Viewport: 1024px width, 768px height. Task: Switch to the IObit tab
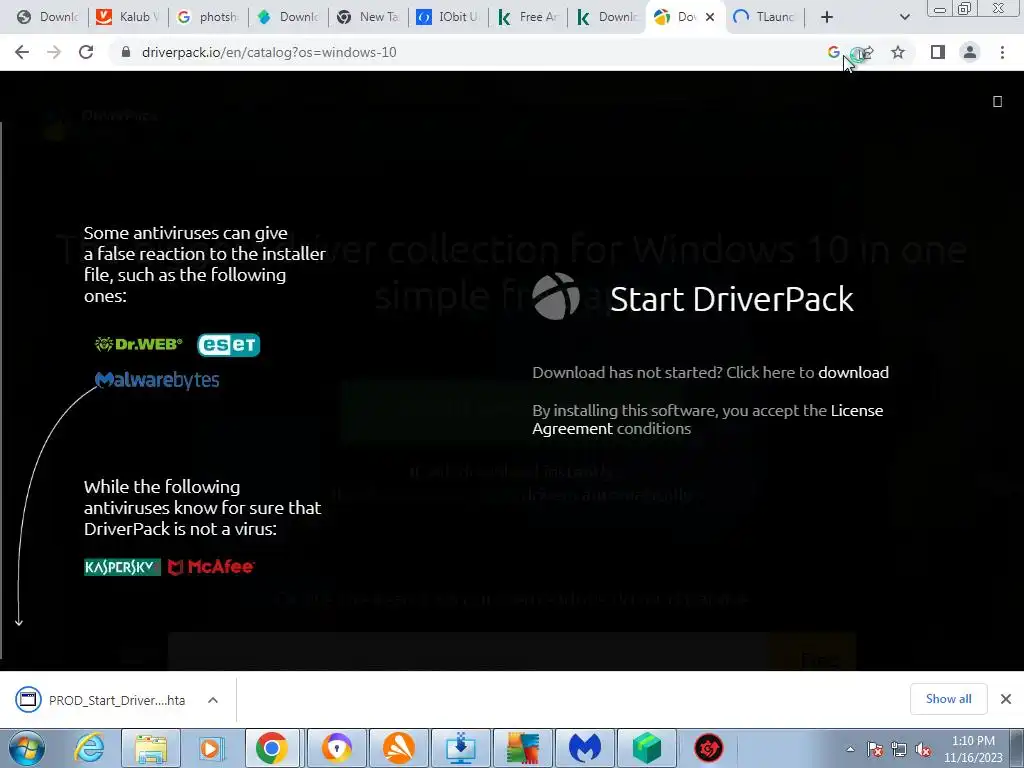click(448, 17)
